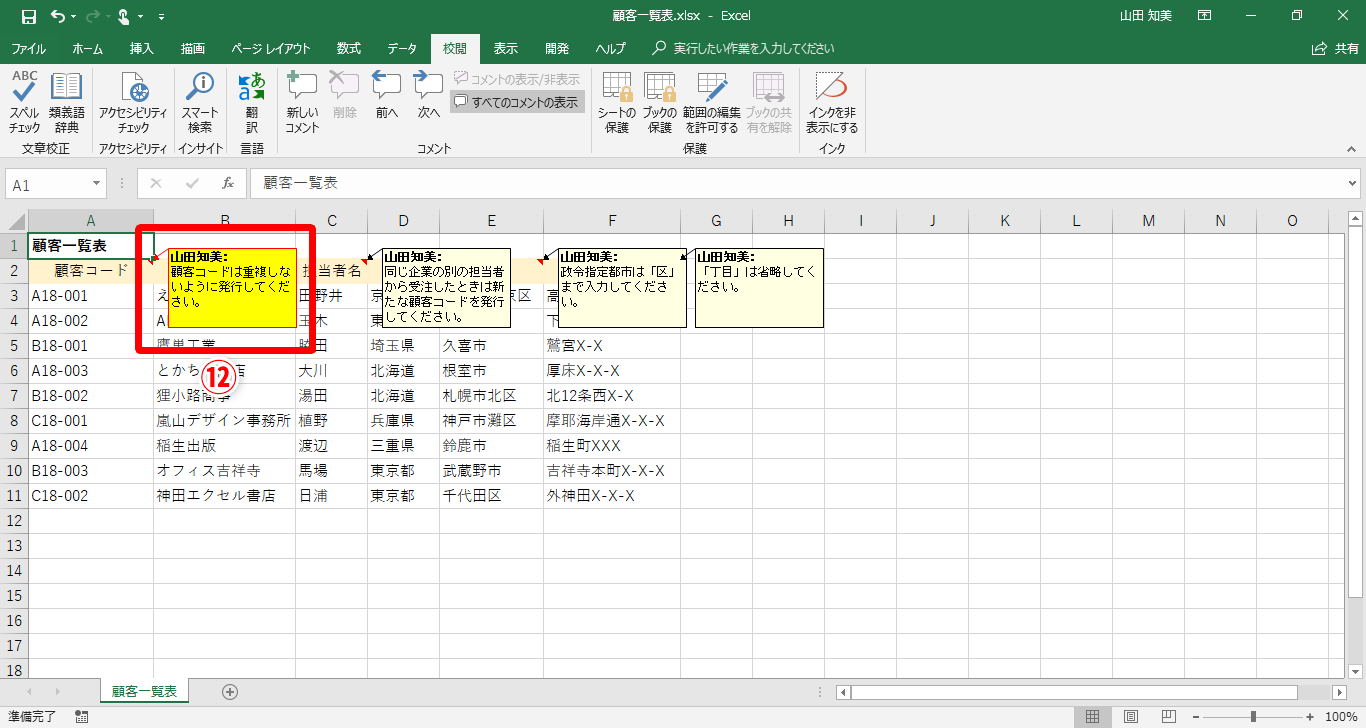The width and height of the screenshot is (1366, 728).
Task: Switch to the ページ レイアウト tab
Action: (x=270, y=49)
